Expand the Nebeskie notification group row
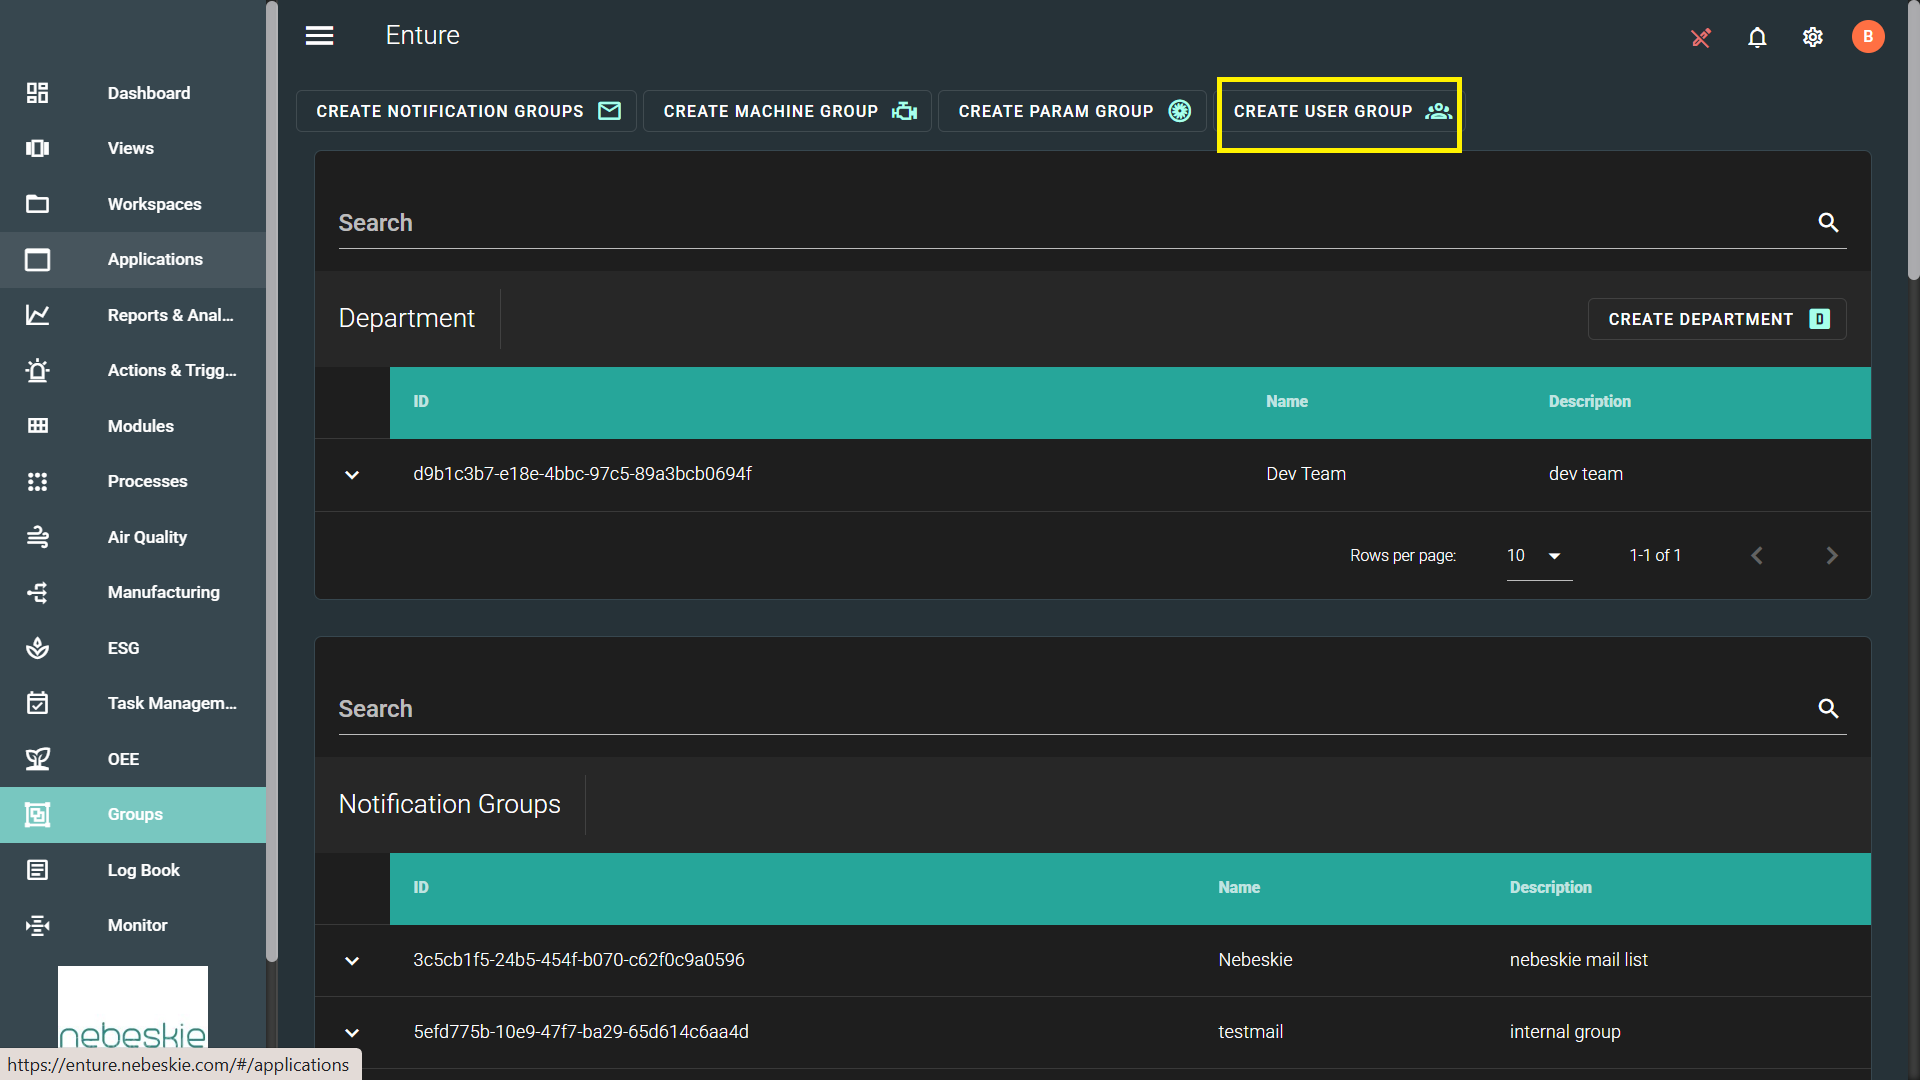This screenshot has width=1920, height=1080. [x=352, y=961]
